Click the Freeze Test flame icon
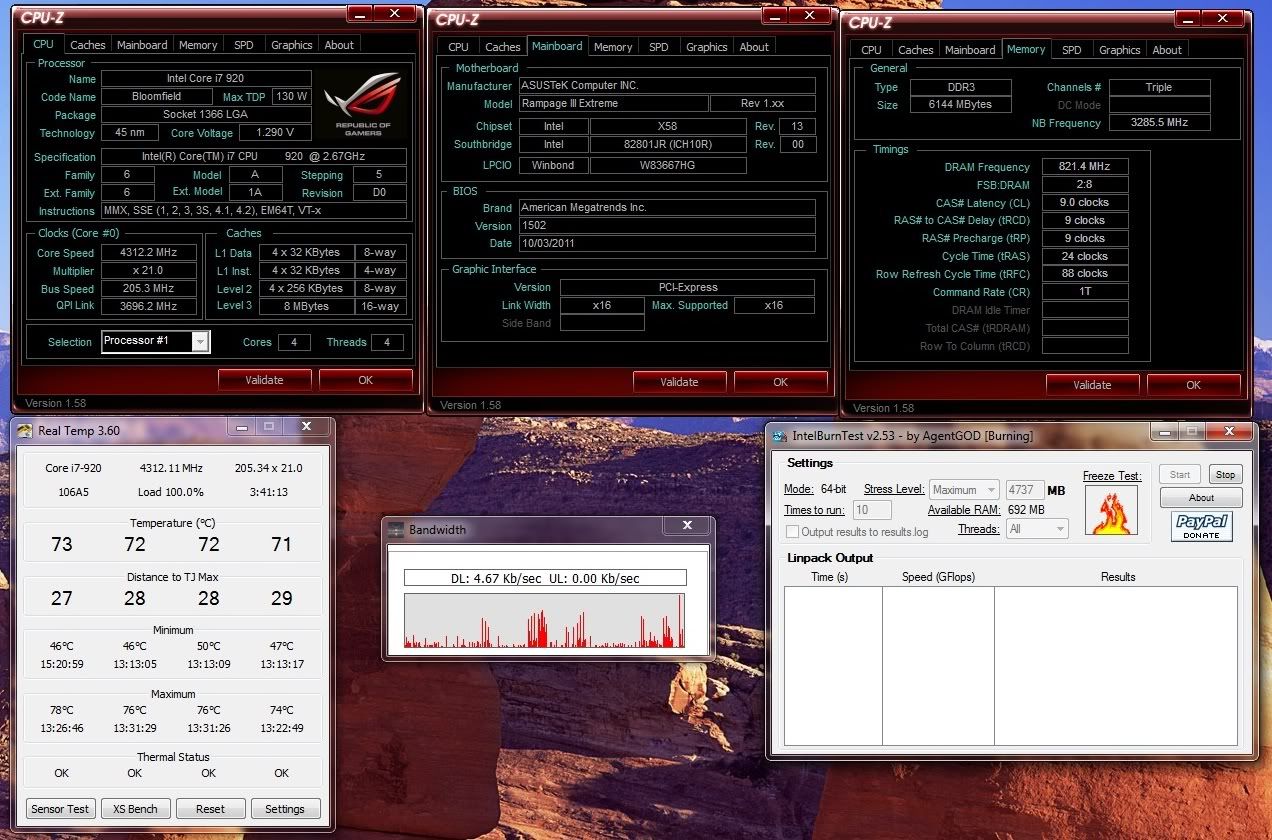This screenshot has width=1272, height=840. tap(1111, 510)
